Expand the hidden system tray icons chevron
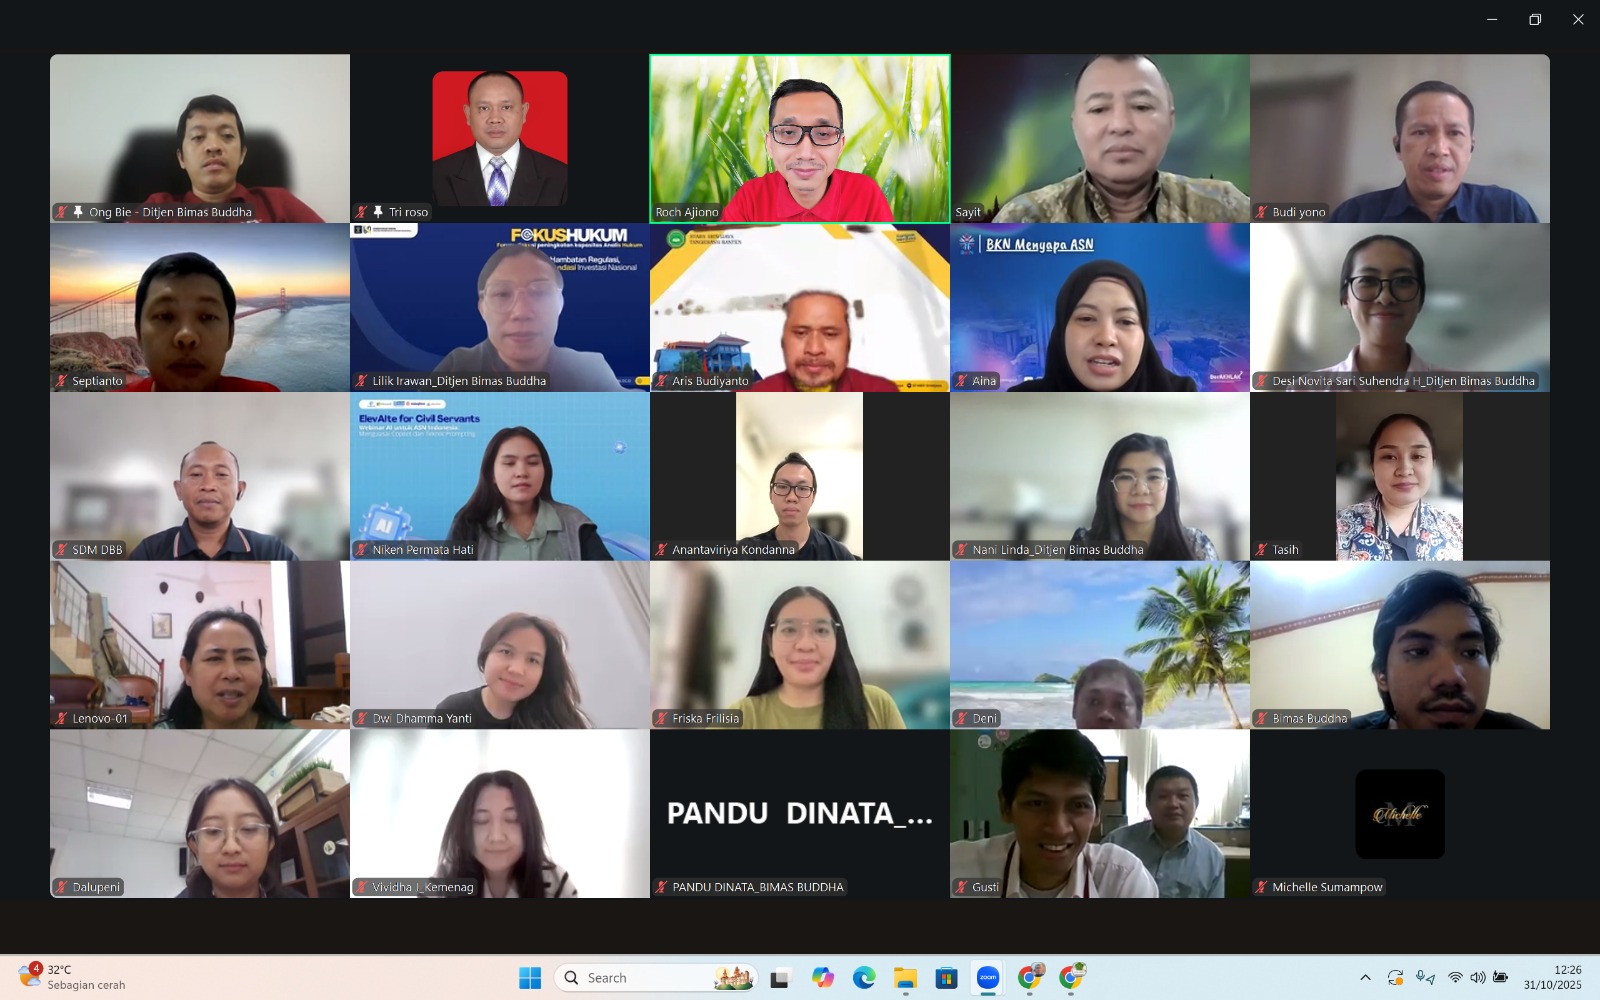Screen dimensions: 1600x1000 click(1365, 978)
